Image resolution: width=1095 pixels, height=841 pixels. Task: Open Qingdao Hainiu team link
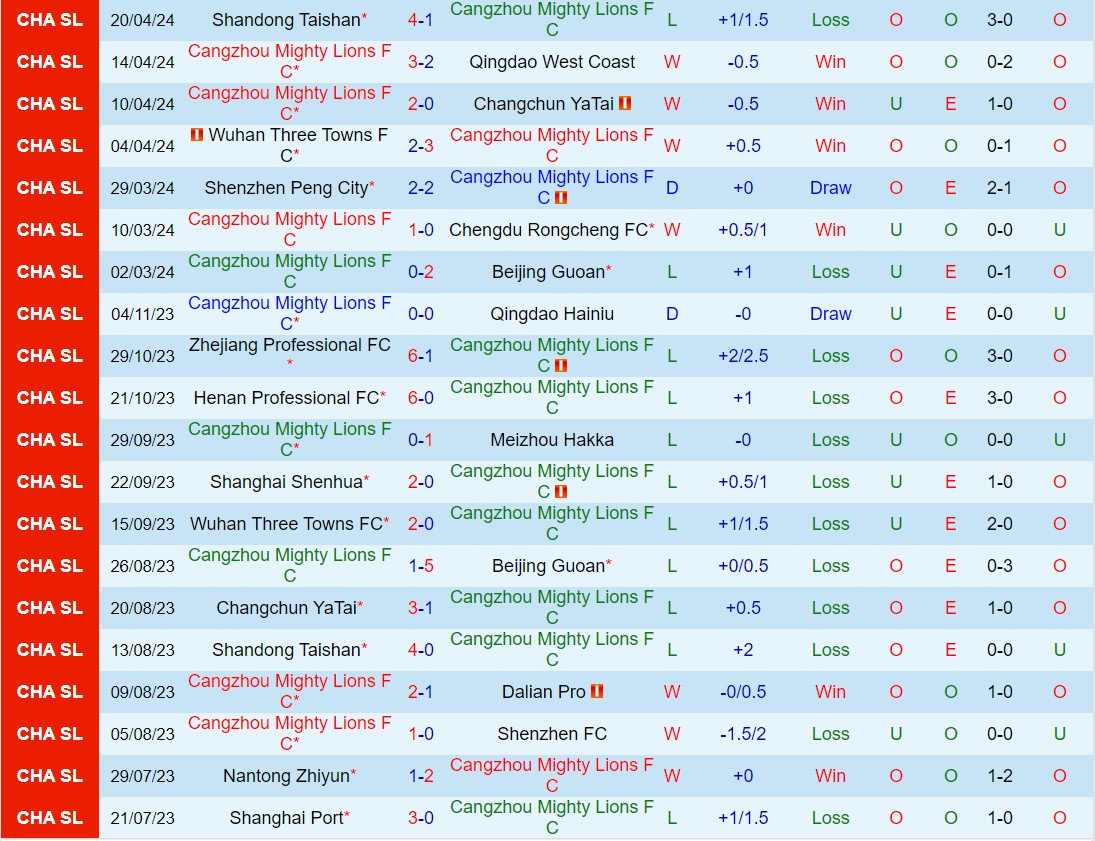point(552,314)
